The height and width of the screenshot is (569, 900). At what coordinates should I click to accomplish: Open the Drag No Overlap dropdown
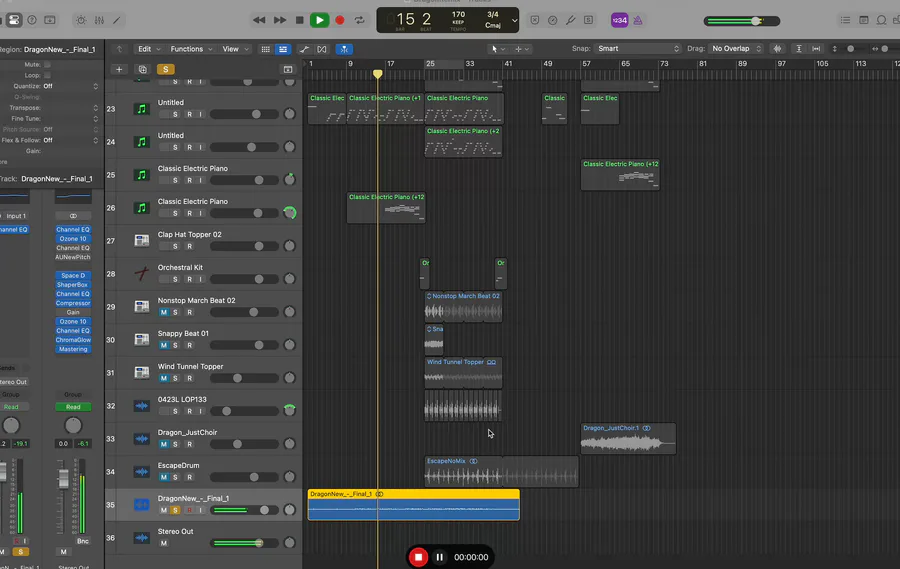coord(736,49)
